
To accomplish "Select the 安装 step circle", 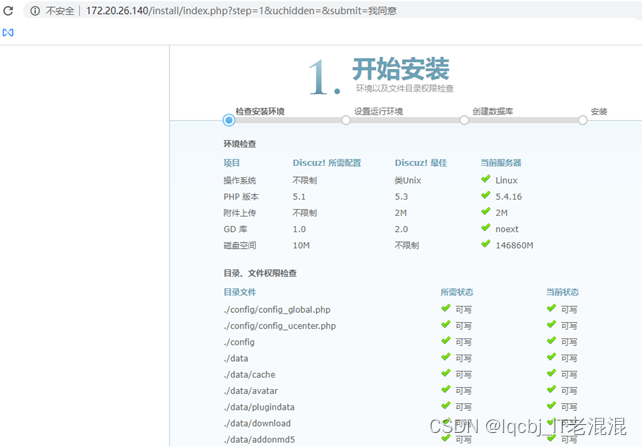I will (583, 120).
